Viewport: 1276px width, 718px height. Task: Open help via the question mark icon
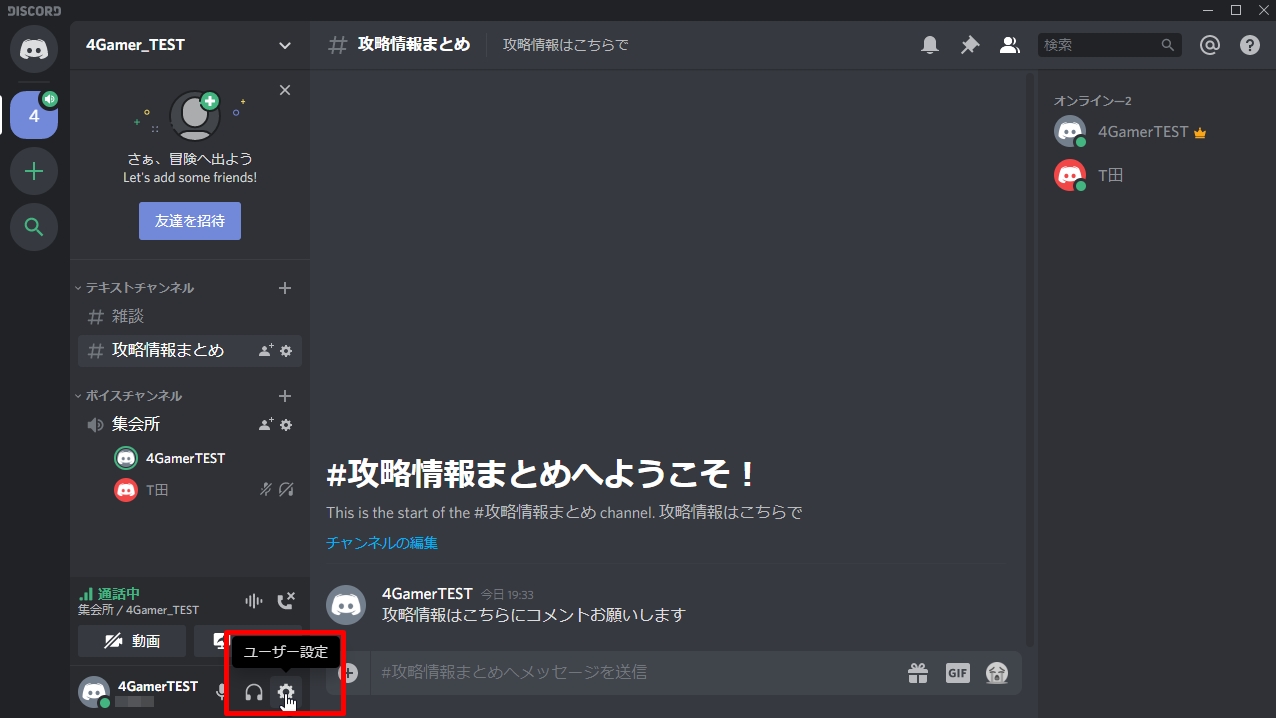coord(1250,45)
